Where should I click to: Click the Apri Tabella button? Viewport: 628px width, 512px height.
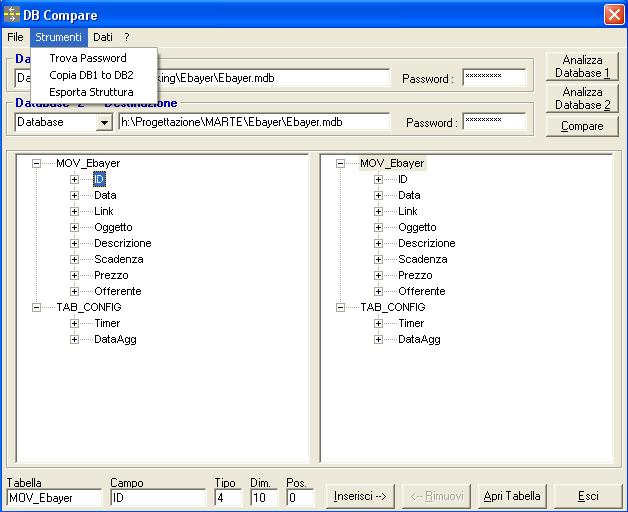coord(512,496)
